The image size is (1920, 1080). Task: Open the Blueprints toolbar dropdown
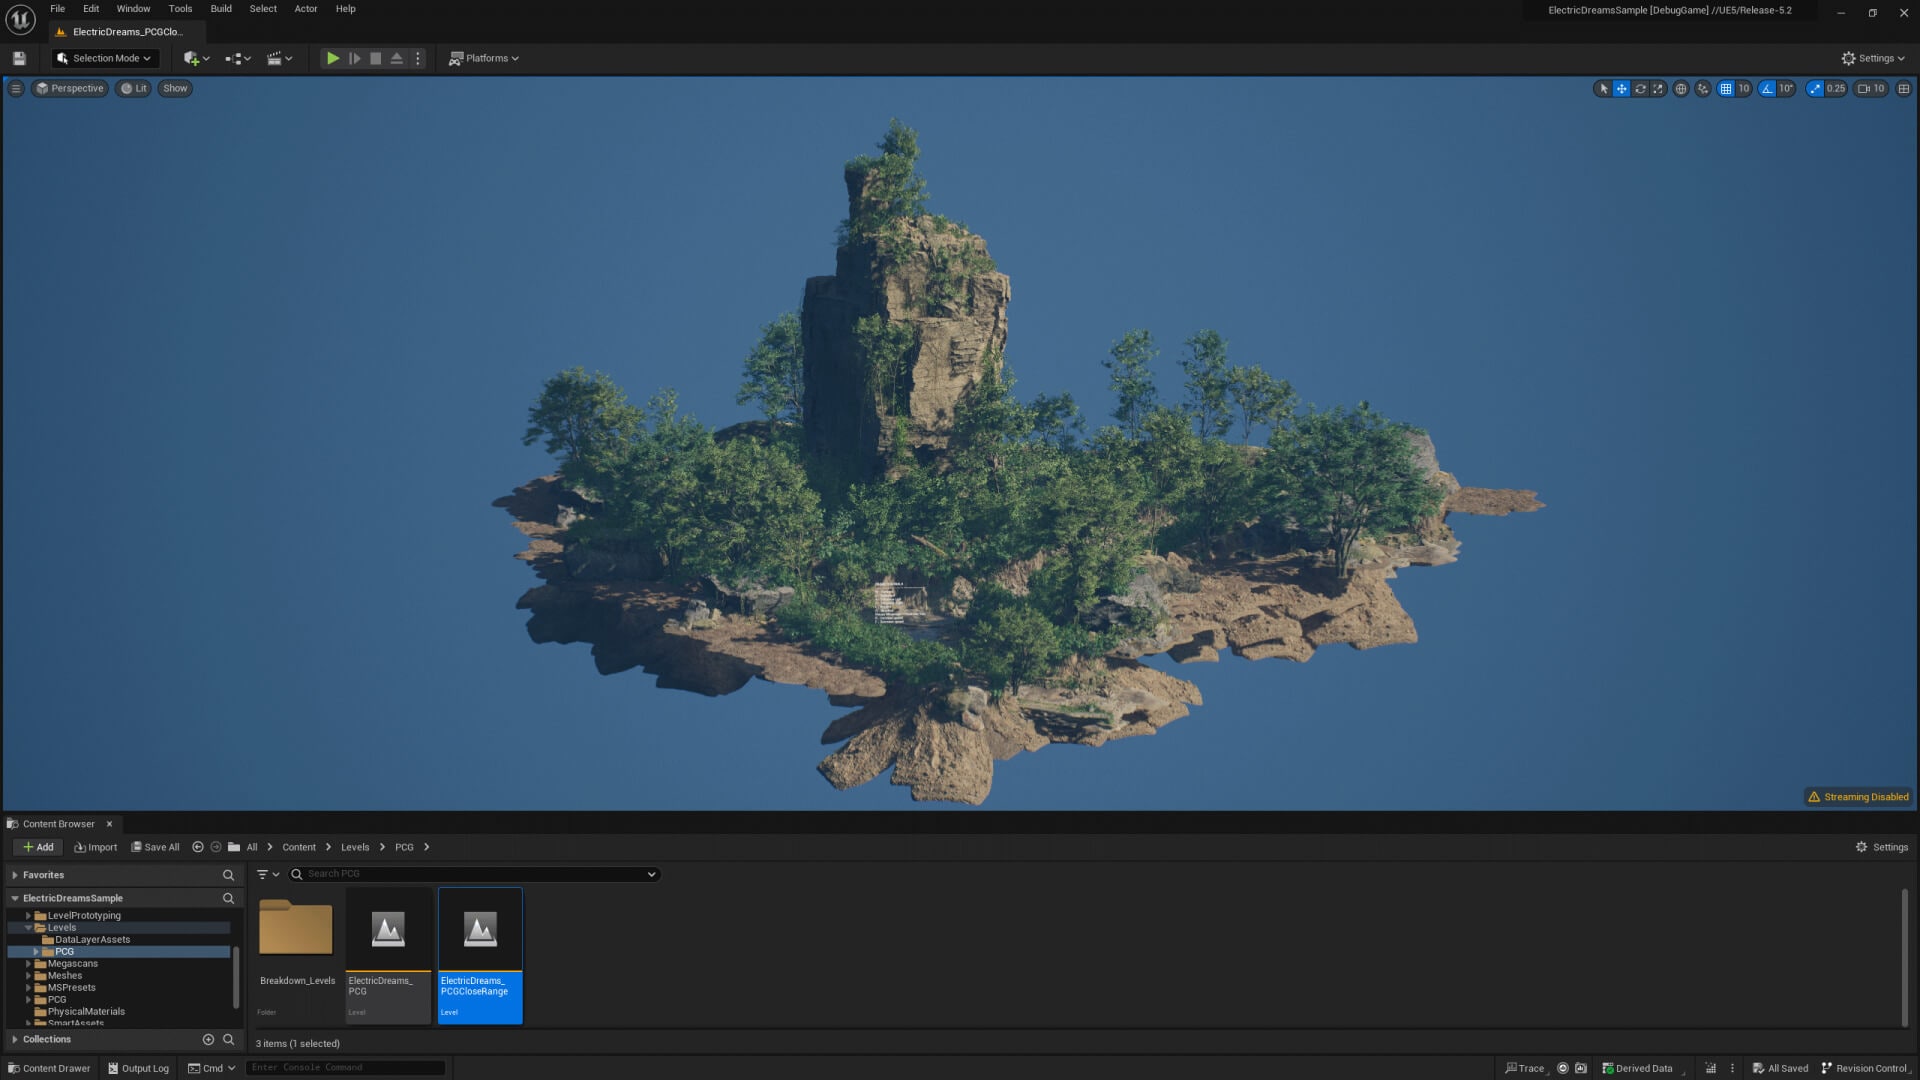pos(238,58)
